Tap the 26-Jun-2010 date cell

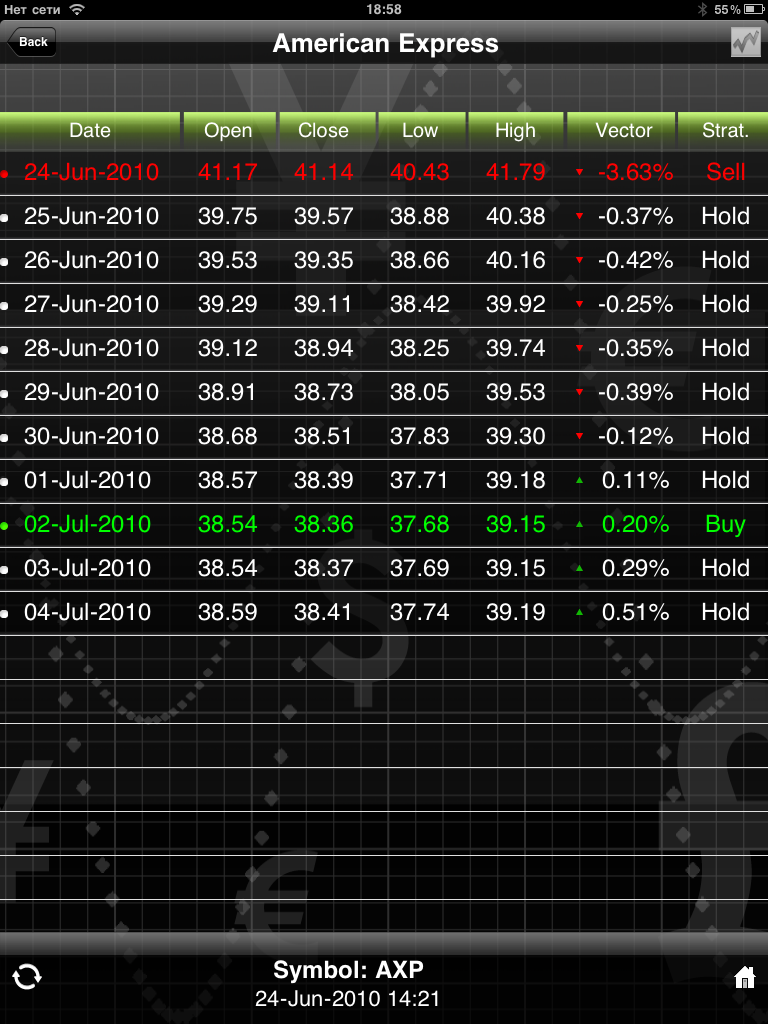[91, 260]
